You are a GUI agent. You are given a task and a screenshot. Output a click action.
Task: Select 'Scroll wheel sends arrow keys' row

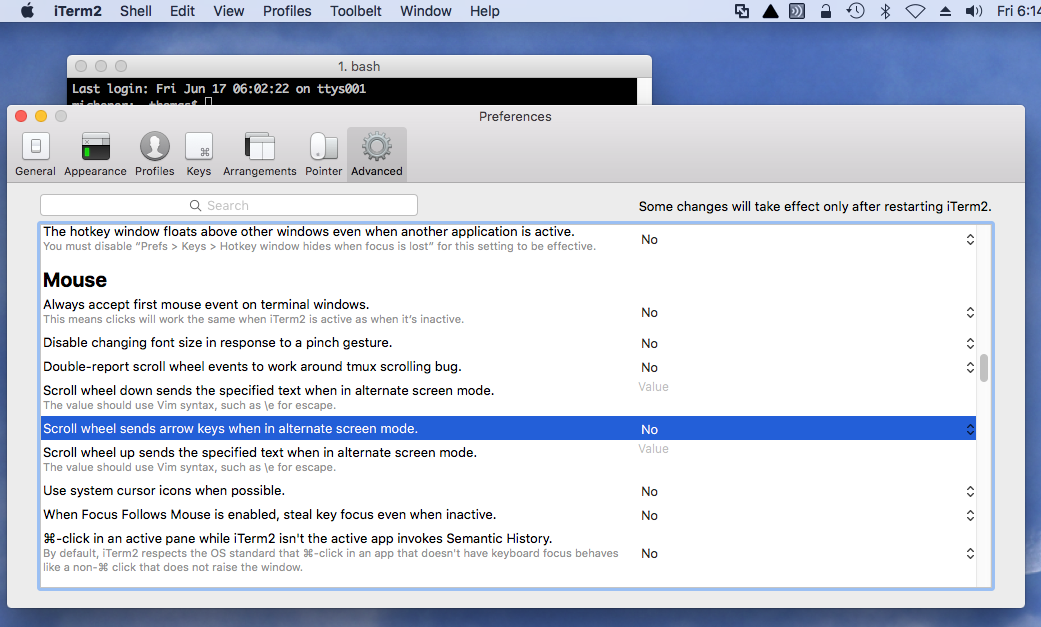point(509,428)
